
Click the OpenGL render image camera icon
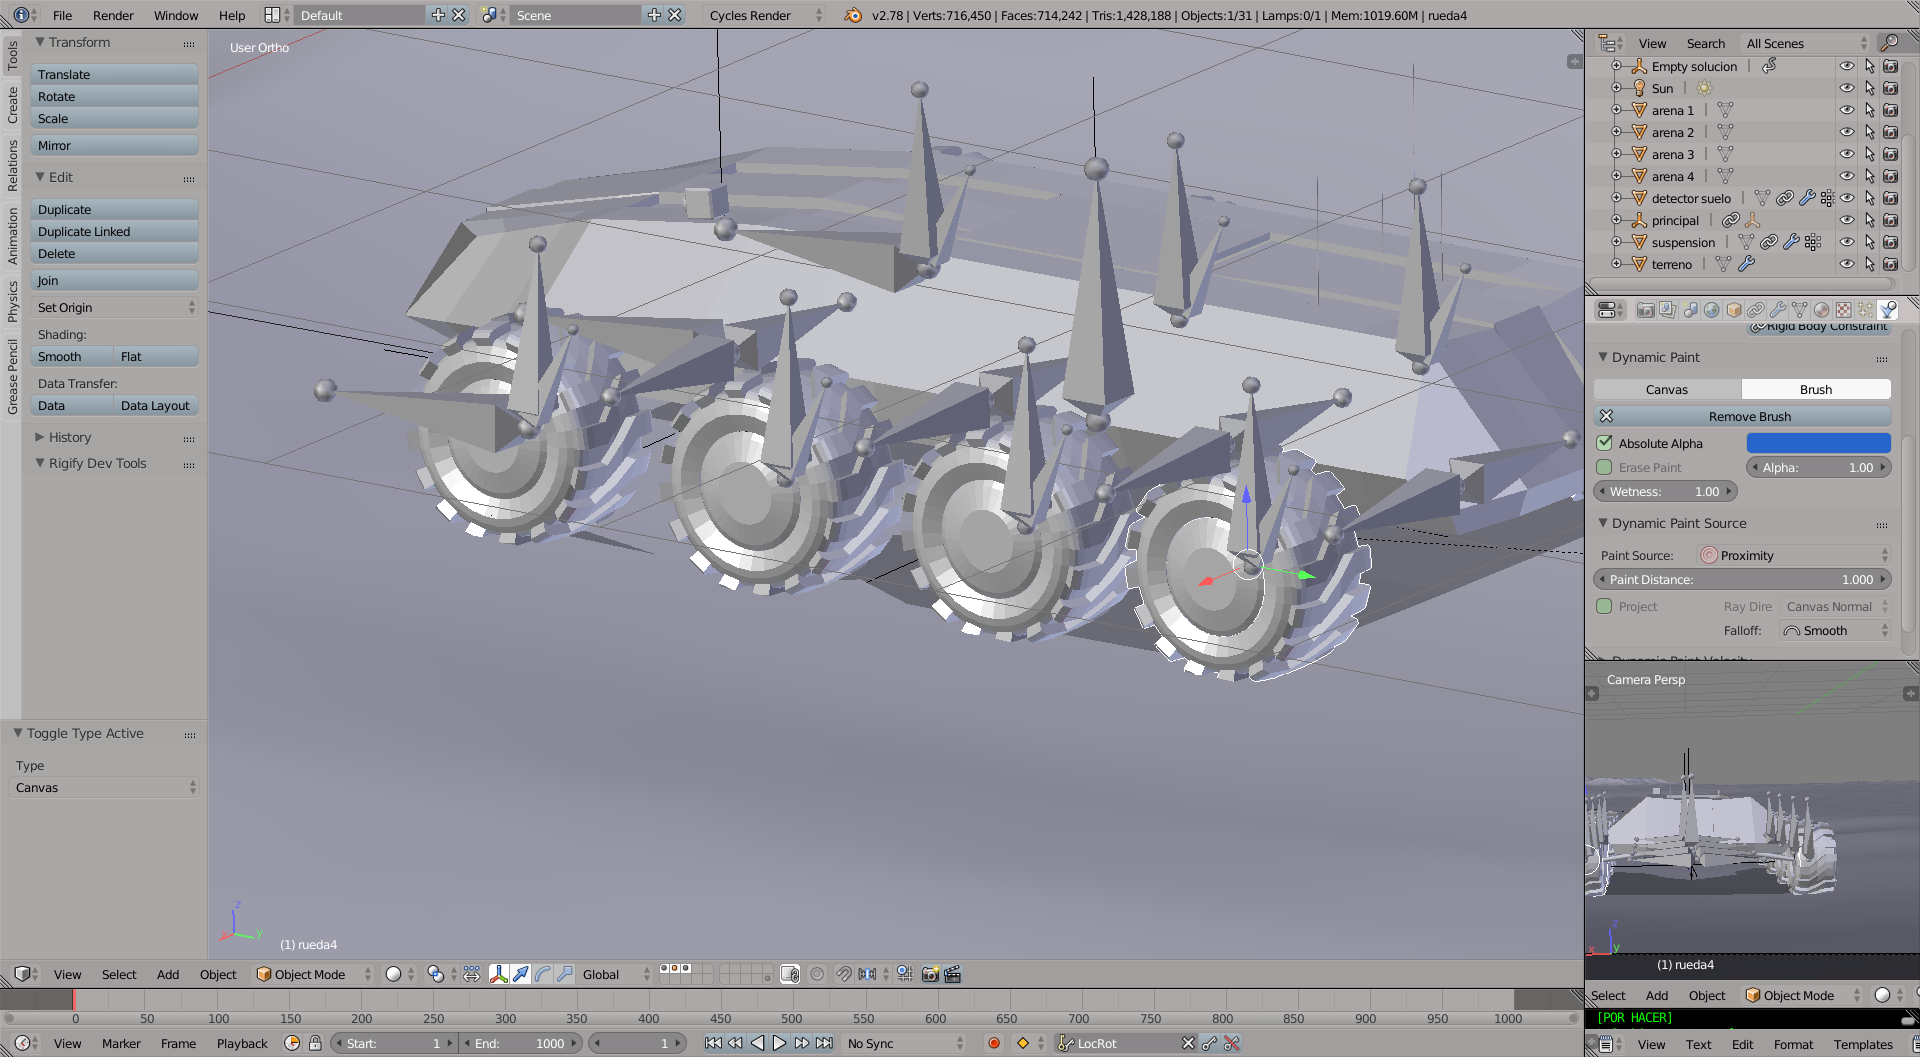[930, 974]
